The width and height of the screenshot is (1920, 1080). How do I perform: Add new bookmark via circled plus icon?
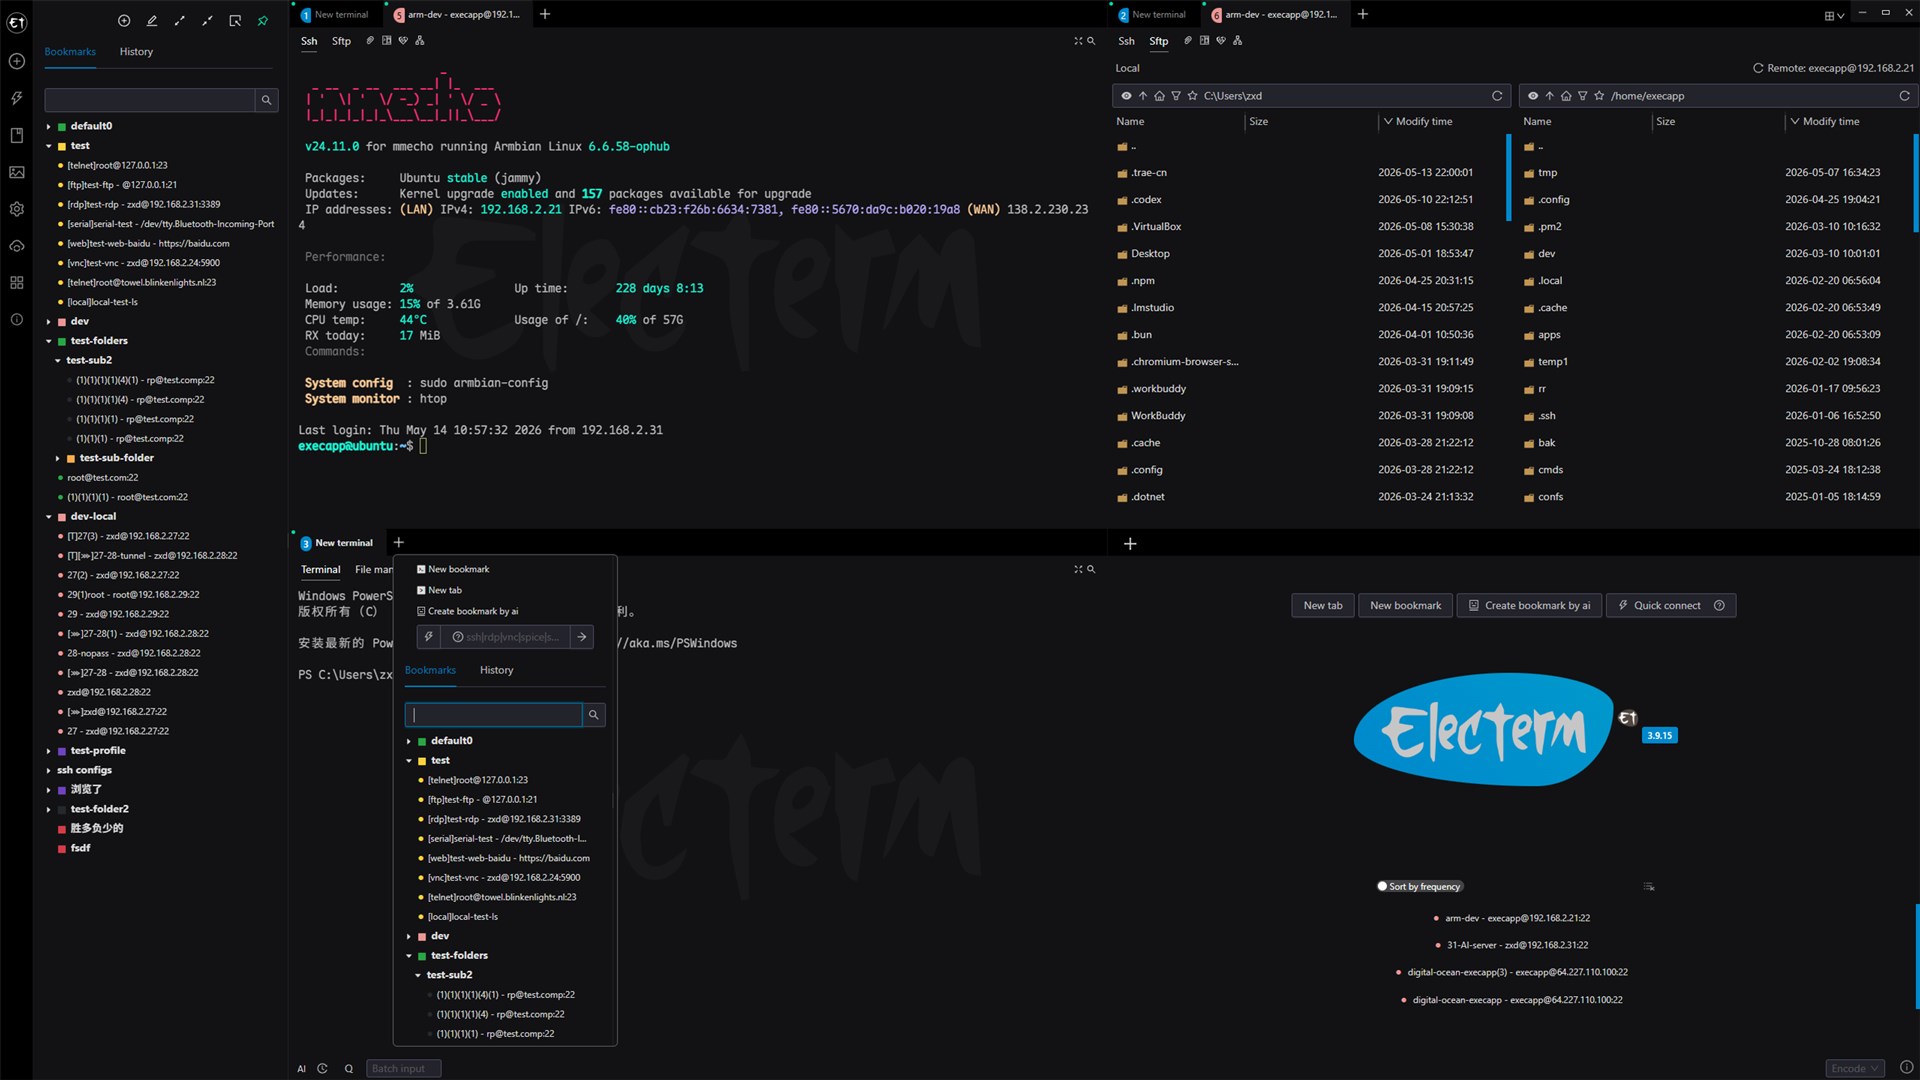(x=124, y=20)
